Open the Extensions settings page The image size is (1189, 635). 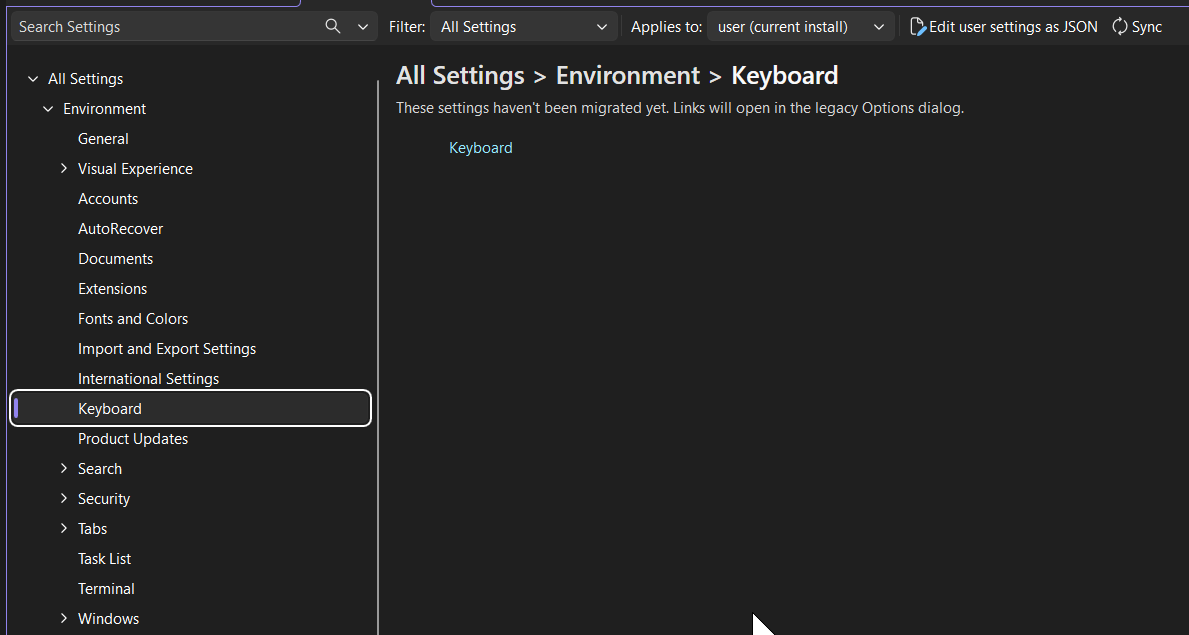pyautogui.click(x=112, y=289)
